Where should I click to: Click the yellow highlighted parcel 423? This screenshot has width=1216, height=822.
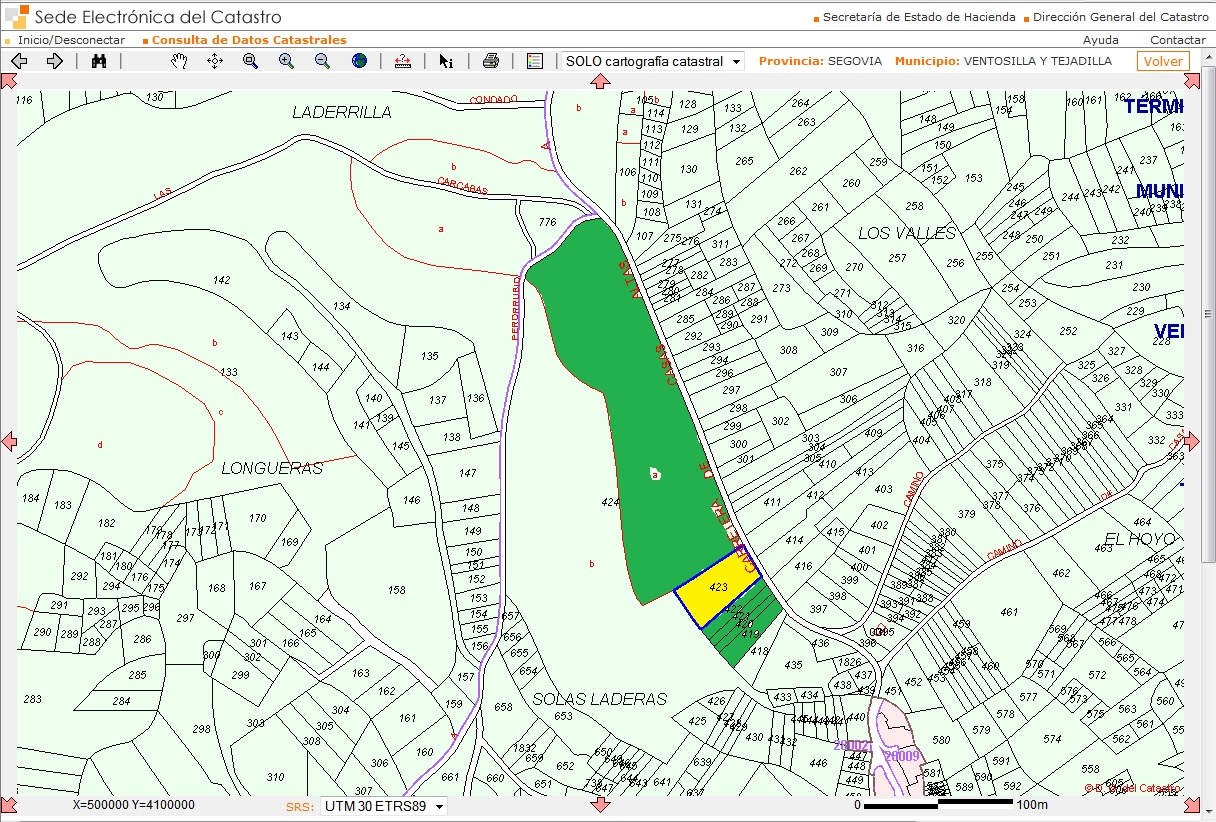[x=716, y=590]
